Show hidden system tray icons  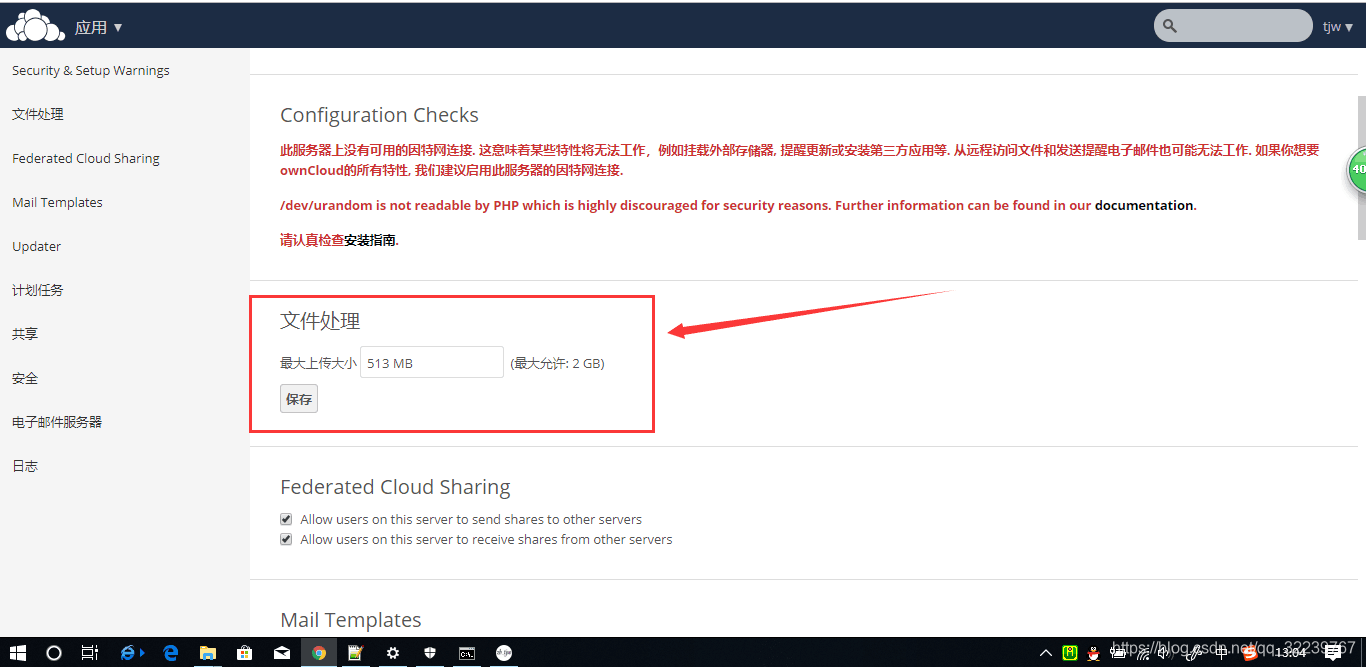1046,653
